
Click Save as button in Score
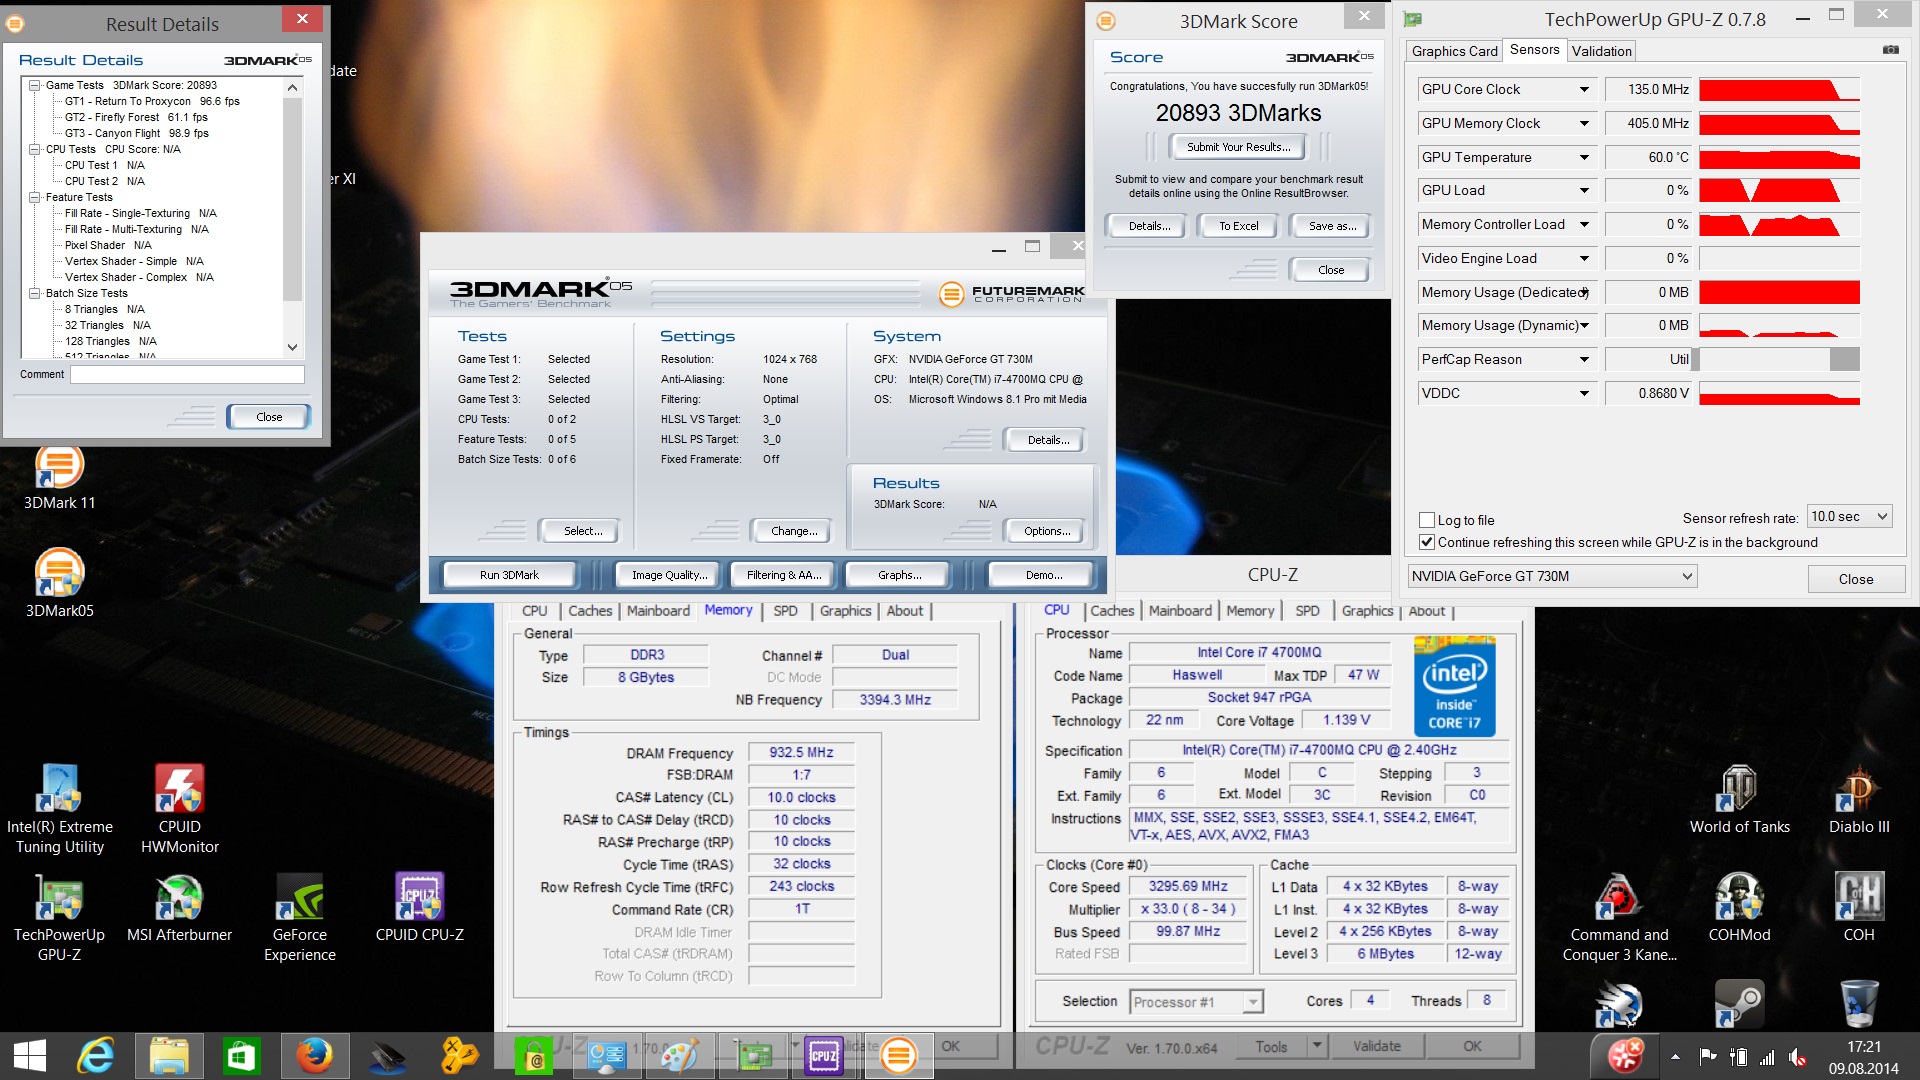pos(1332,226)
